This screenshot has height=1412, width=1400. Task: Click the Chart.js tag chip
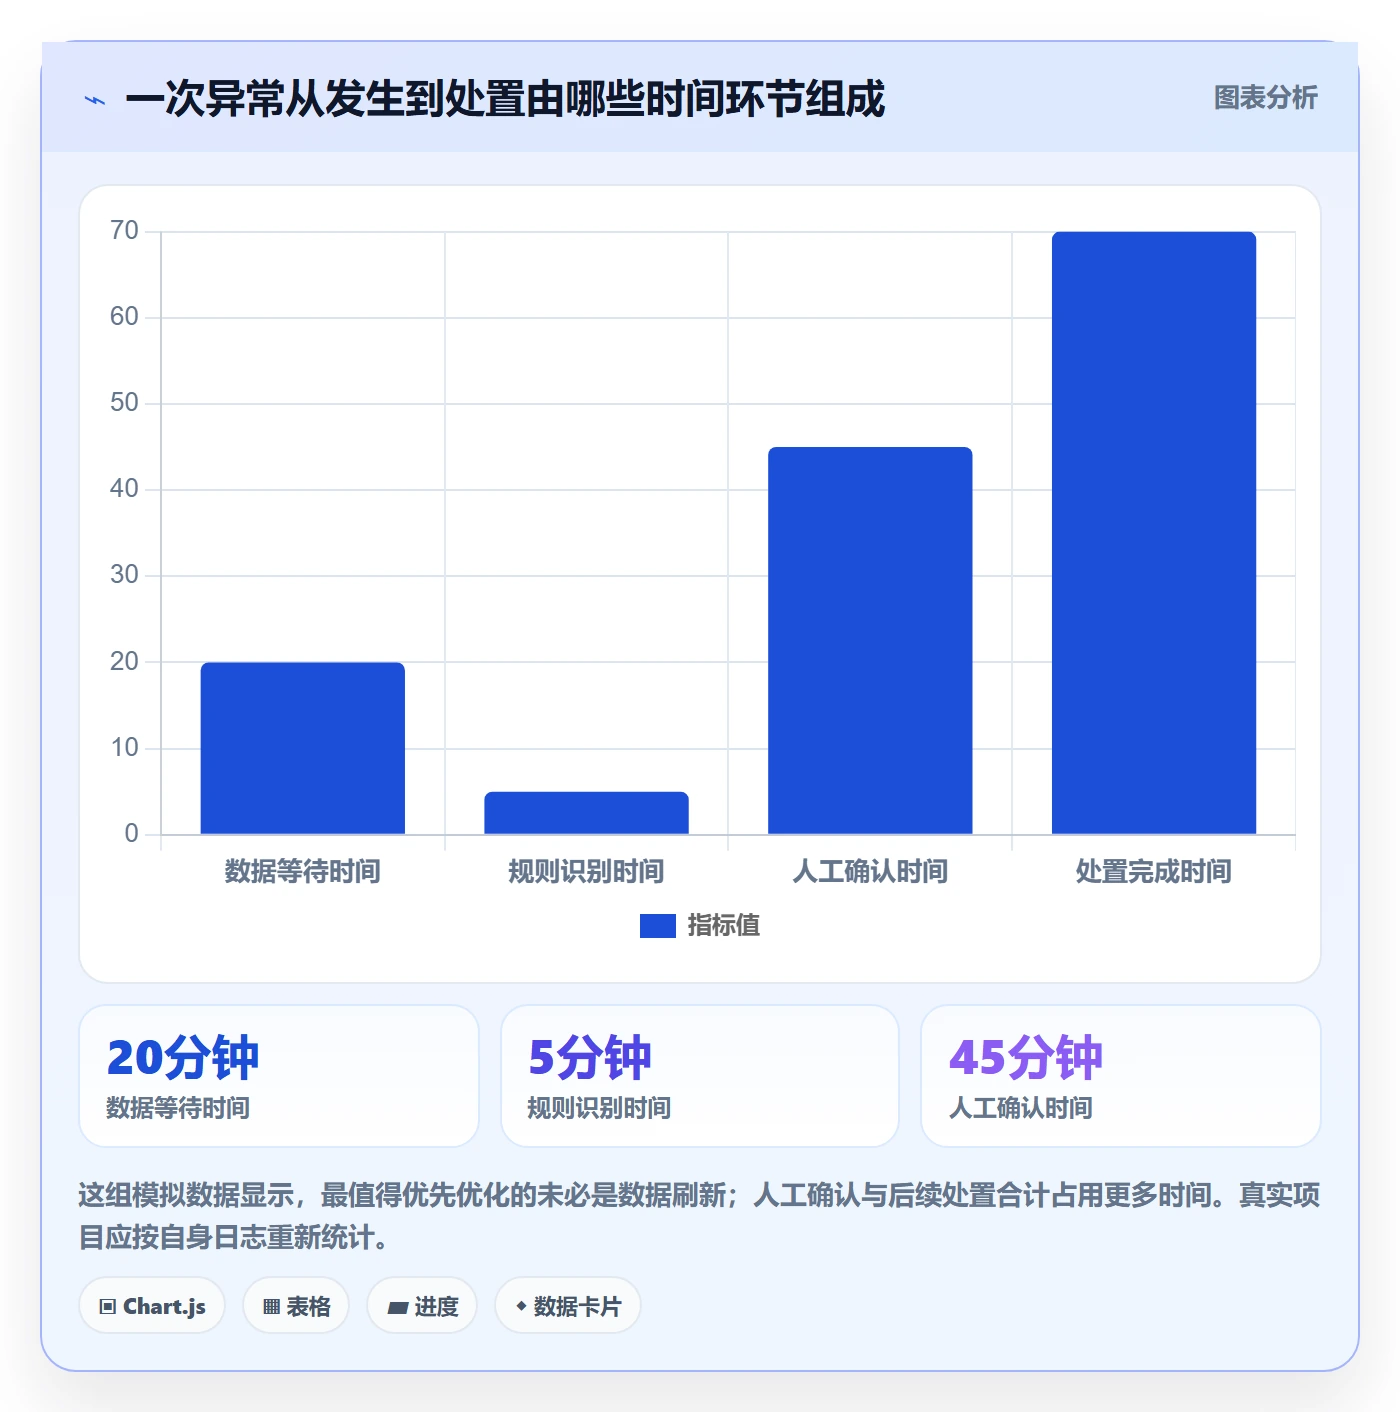pos(152,1306)
